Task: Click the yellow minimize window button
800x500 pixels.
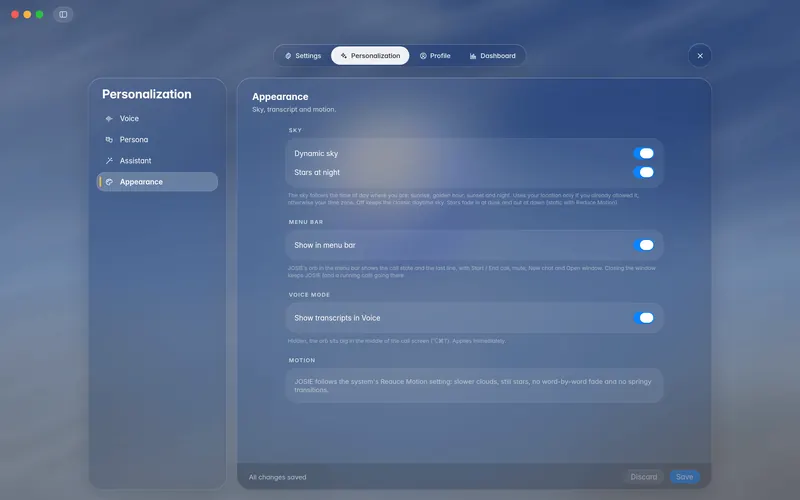Action: [x=27, y=14]
